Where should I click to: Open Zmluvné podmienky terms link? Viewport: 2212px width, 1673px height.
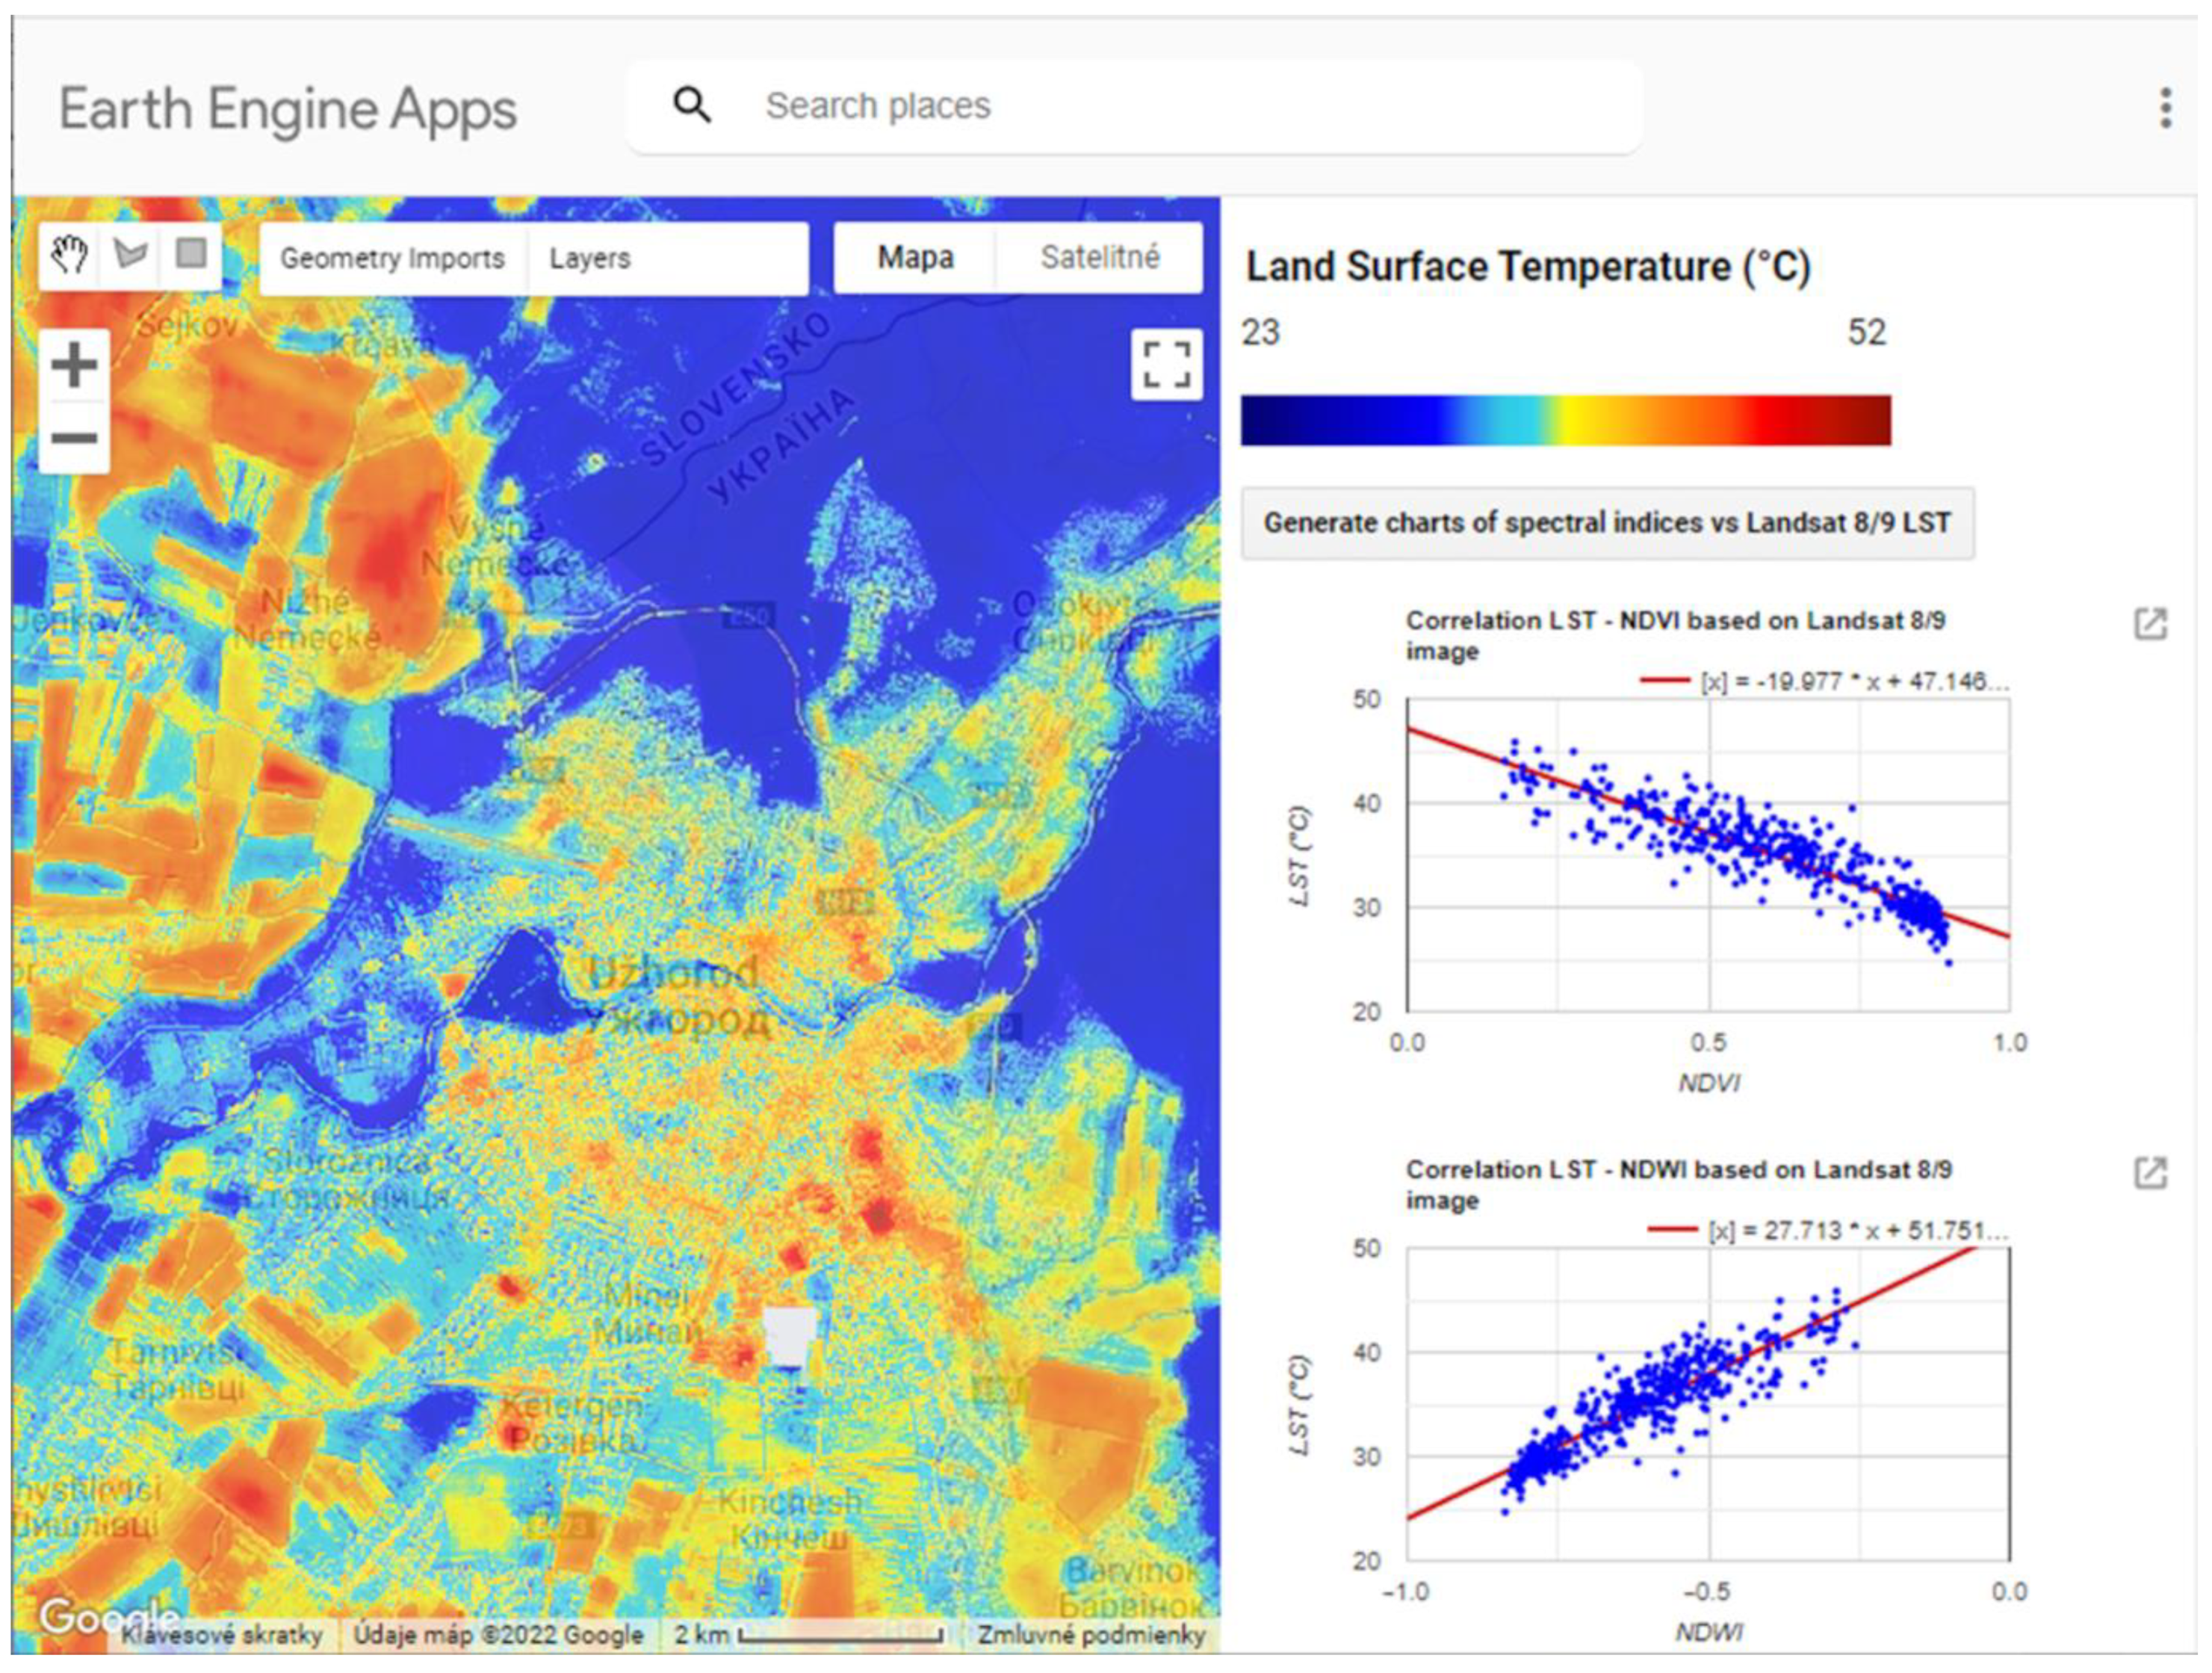pos(1091,1635)
